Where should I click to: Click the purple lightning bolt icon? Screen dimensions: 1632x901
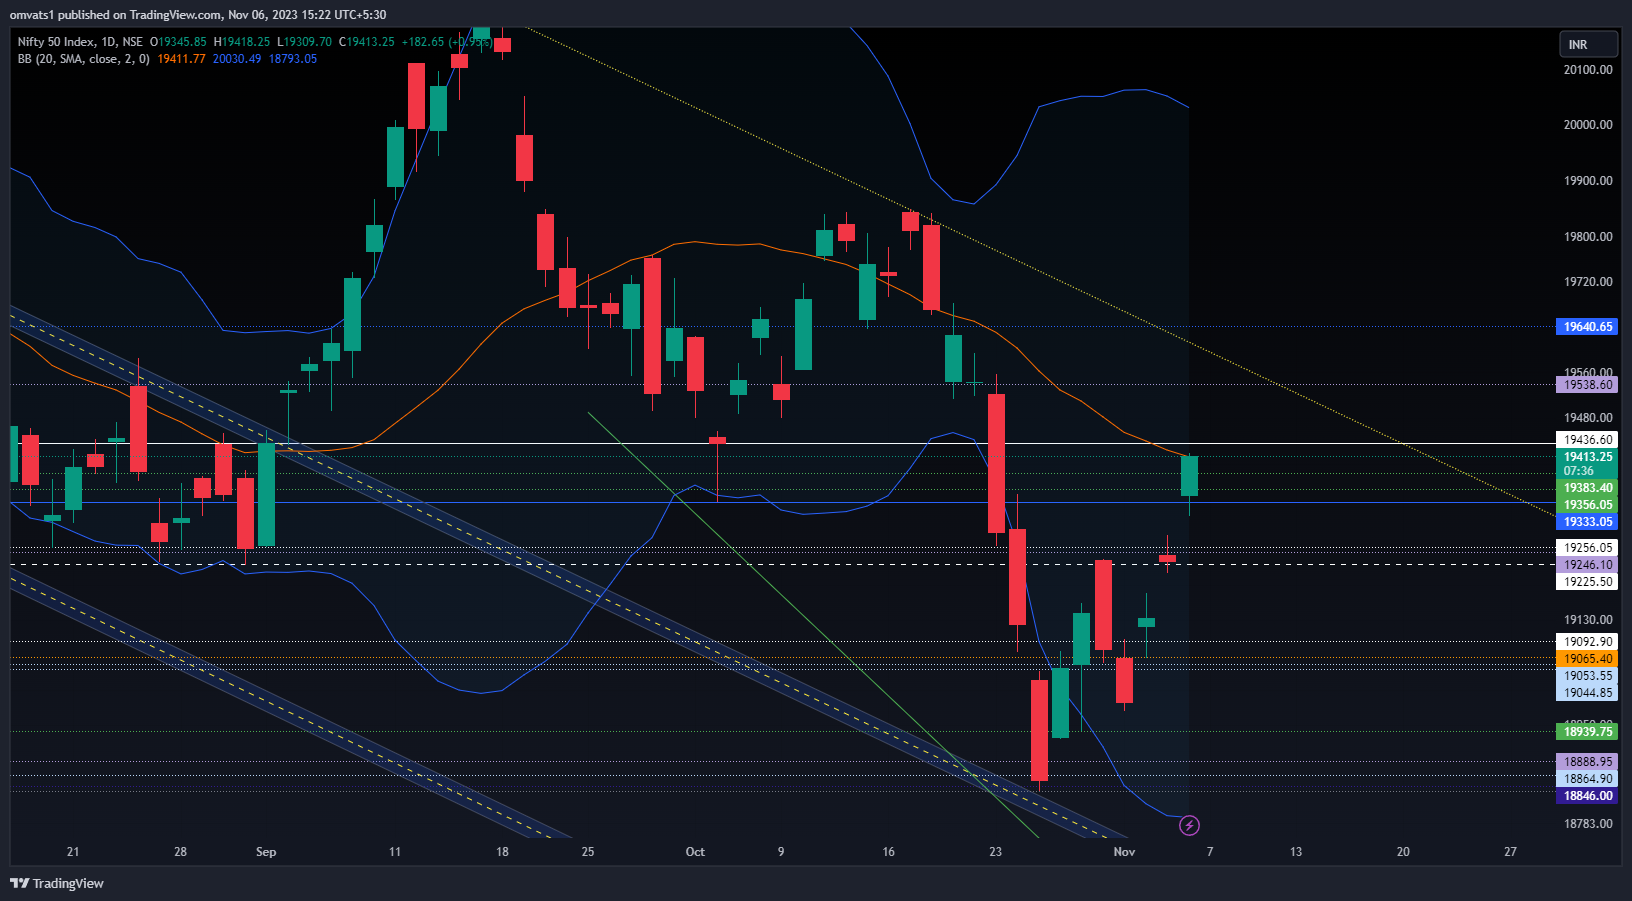1189,825
